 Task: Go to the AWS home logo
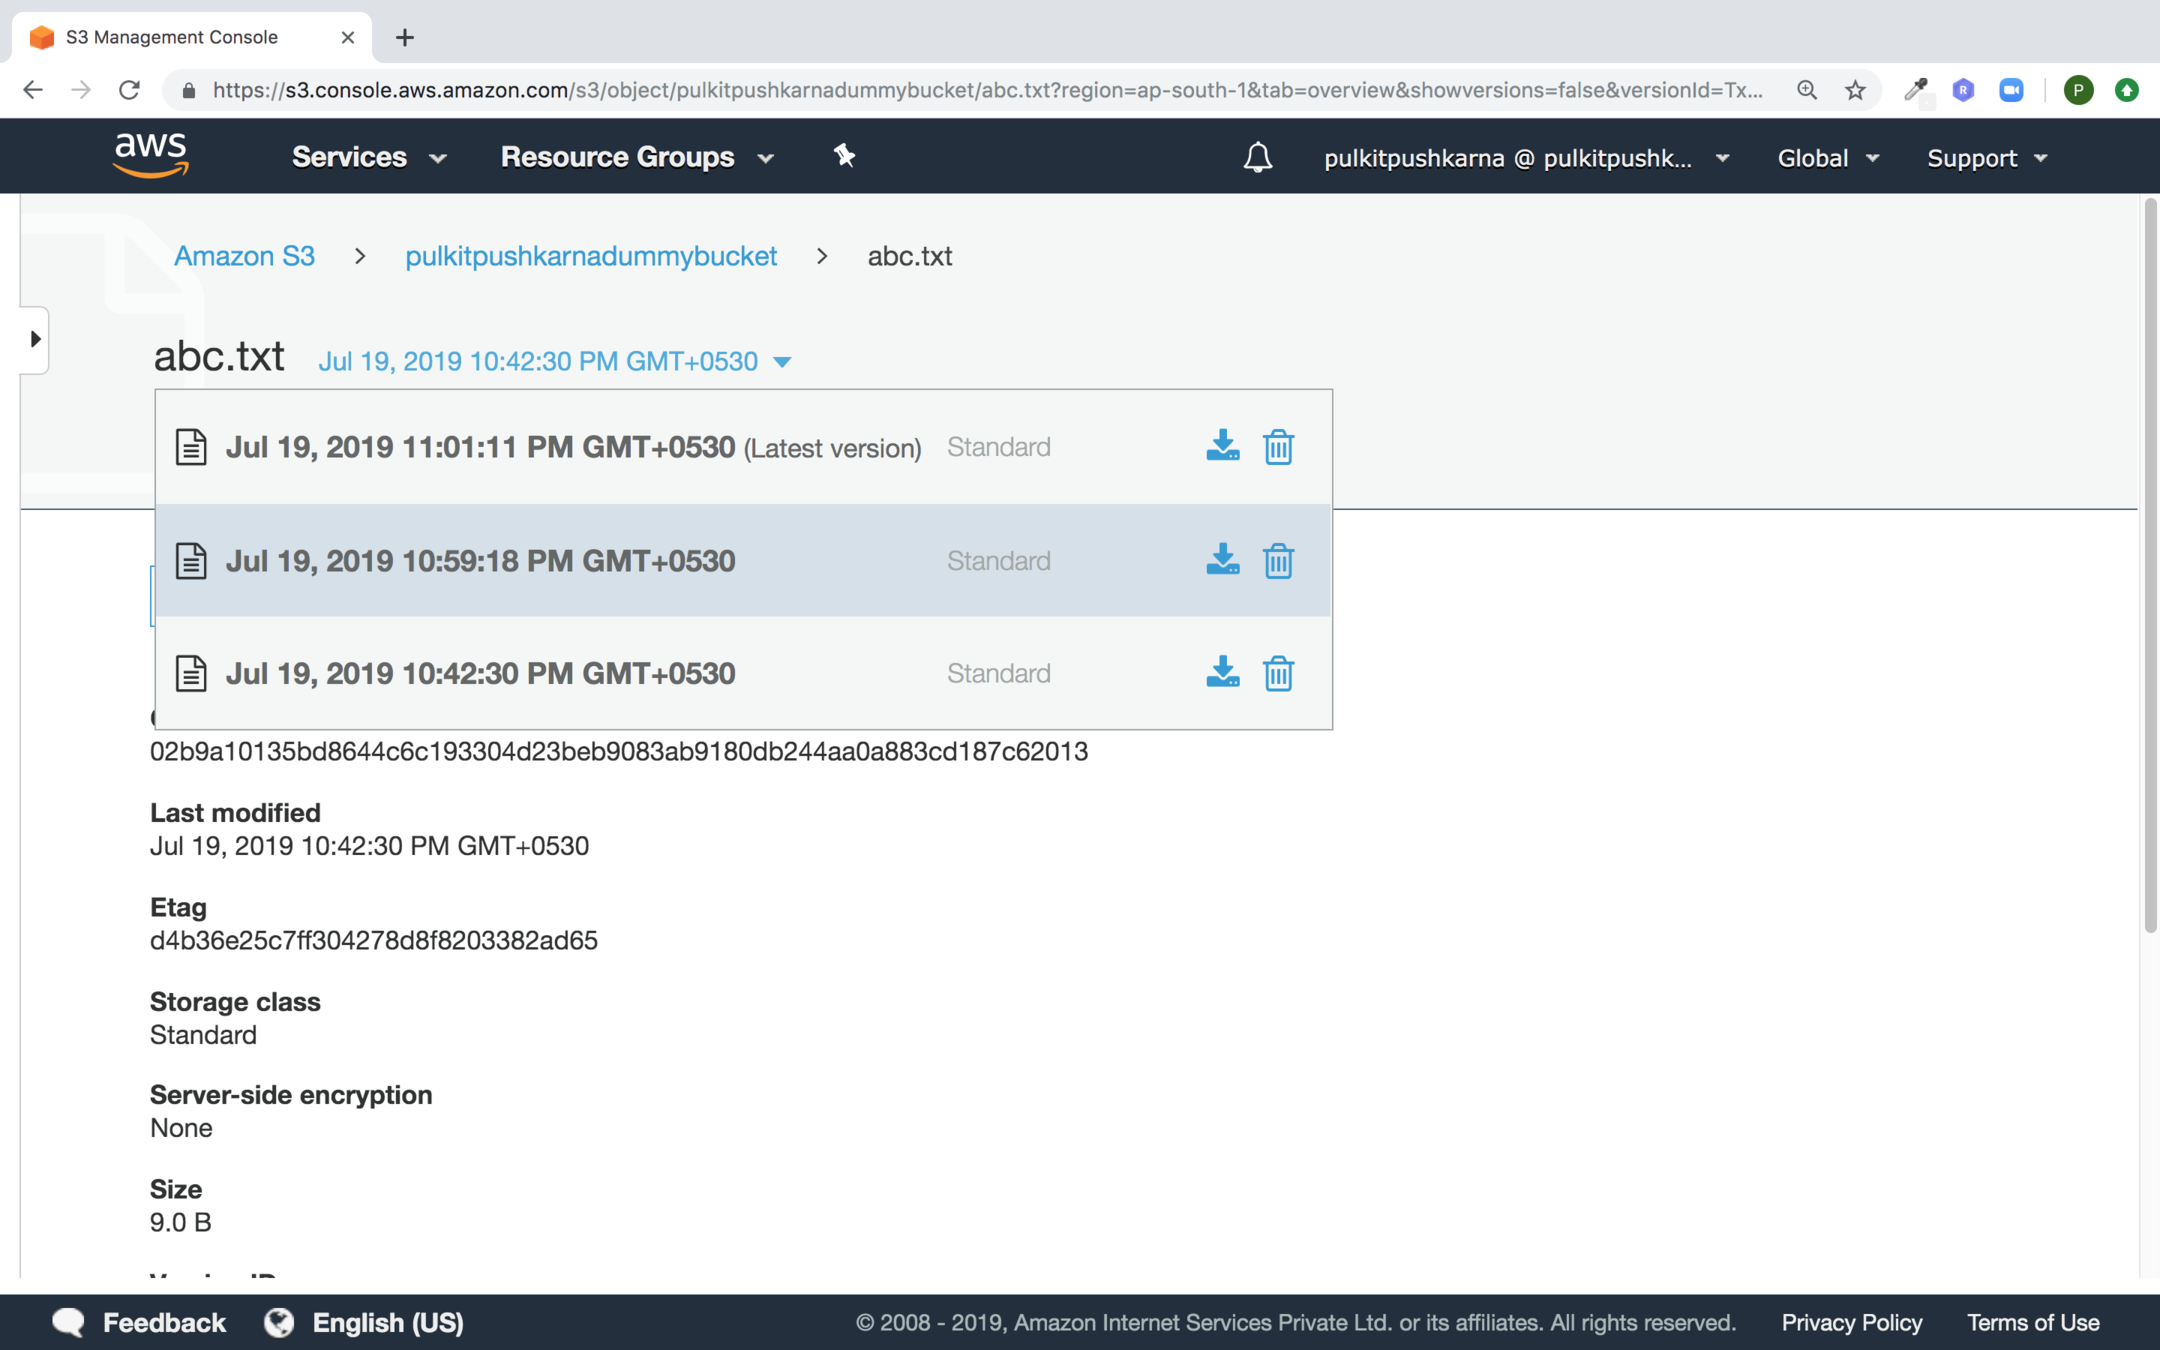[x=151, y=155]
